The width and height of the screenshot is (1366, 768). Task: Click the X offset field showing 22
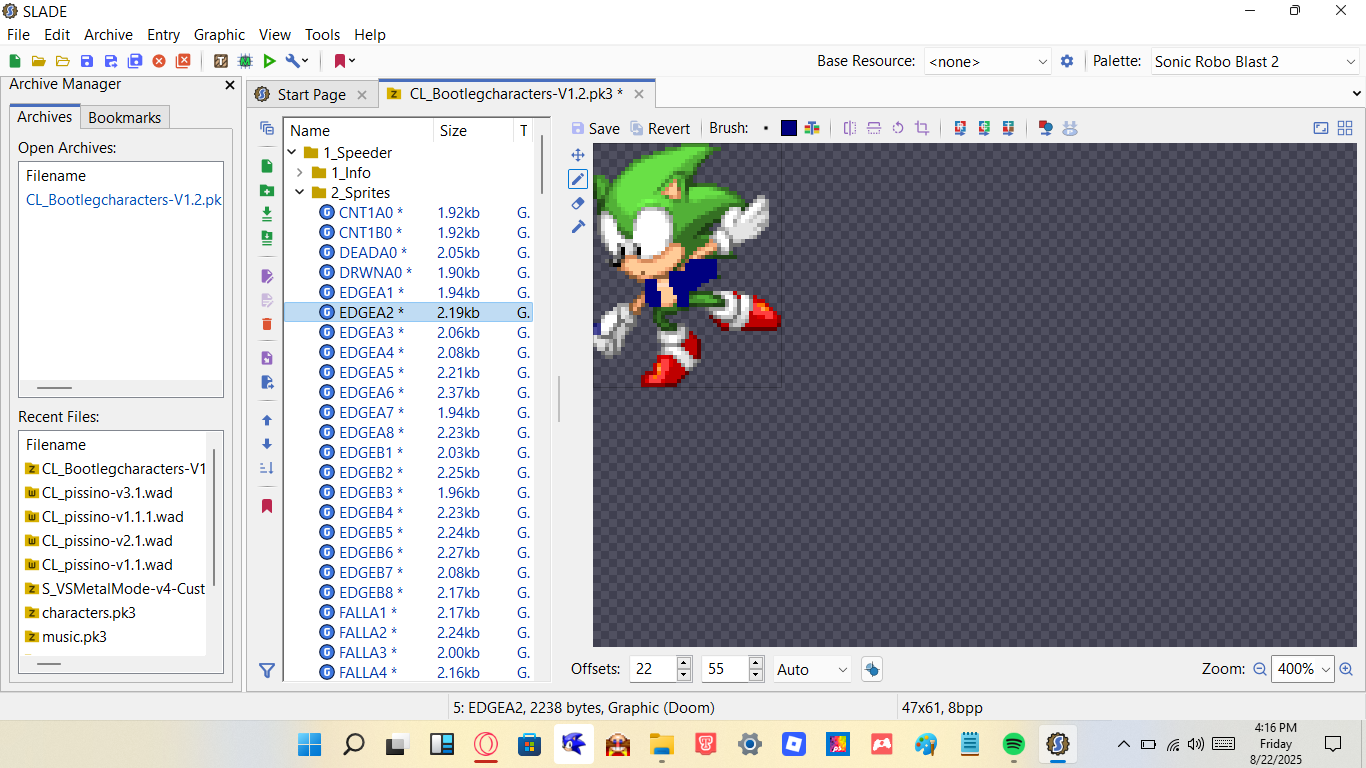pos(654,669)
